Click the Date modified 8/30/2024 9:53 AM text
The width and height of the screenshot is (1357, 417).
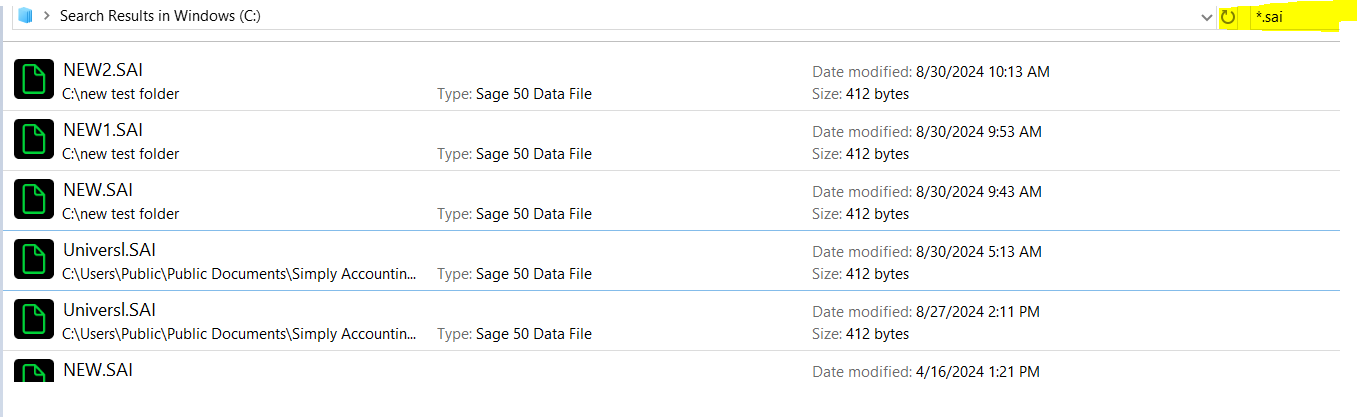click(927, 132)
